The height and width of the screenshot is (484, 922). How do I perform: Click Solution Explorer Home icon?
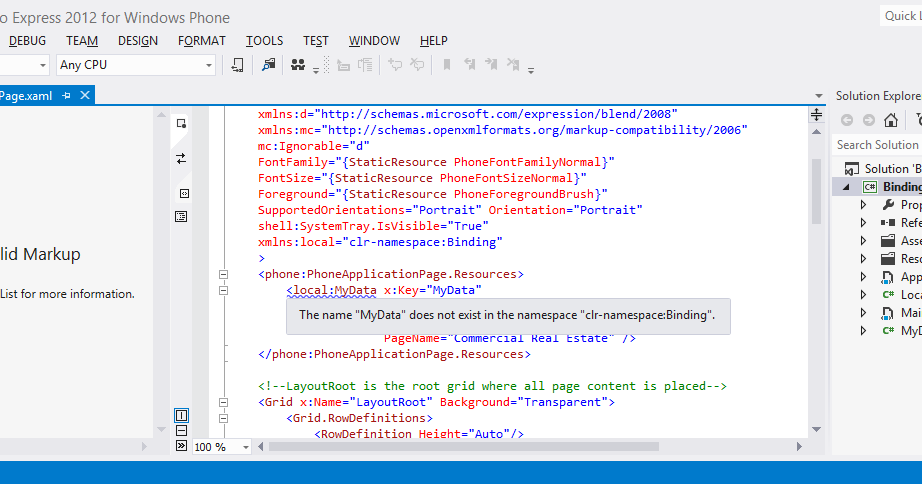[x=891, y=120]
